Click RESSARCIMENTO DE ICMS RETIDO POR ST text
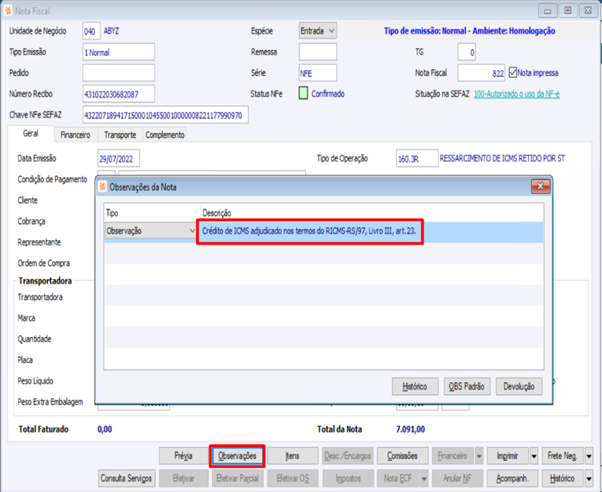602x492 pixels. (x=502, y=158)
